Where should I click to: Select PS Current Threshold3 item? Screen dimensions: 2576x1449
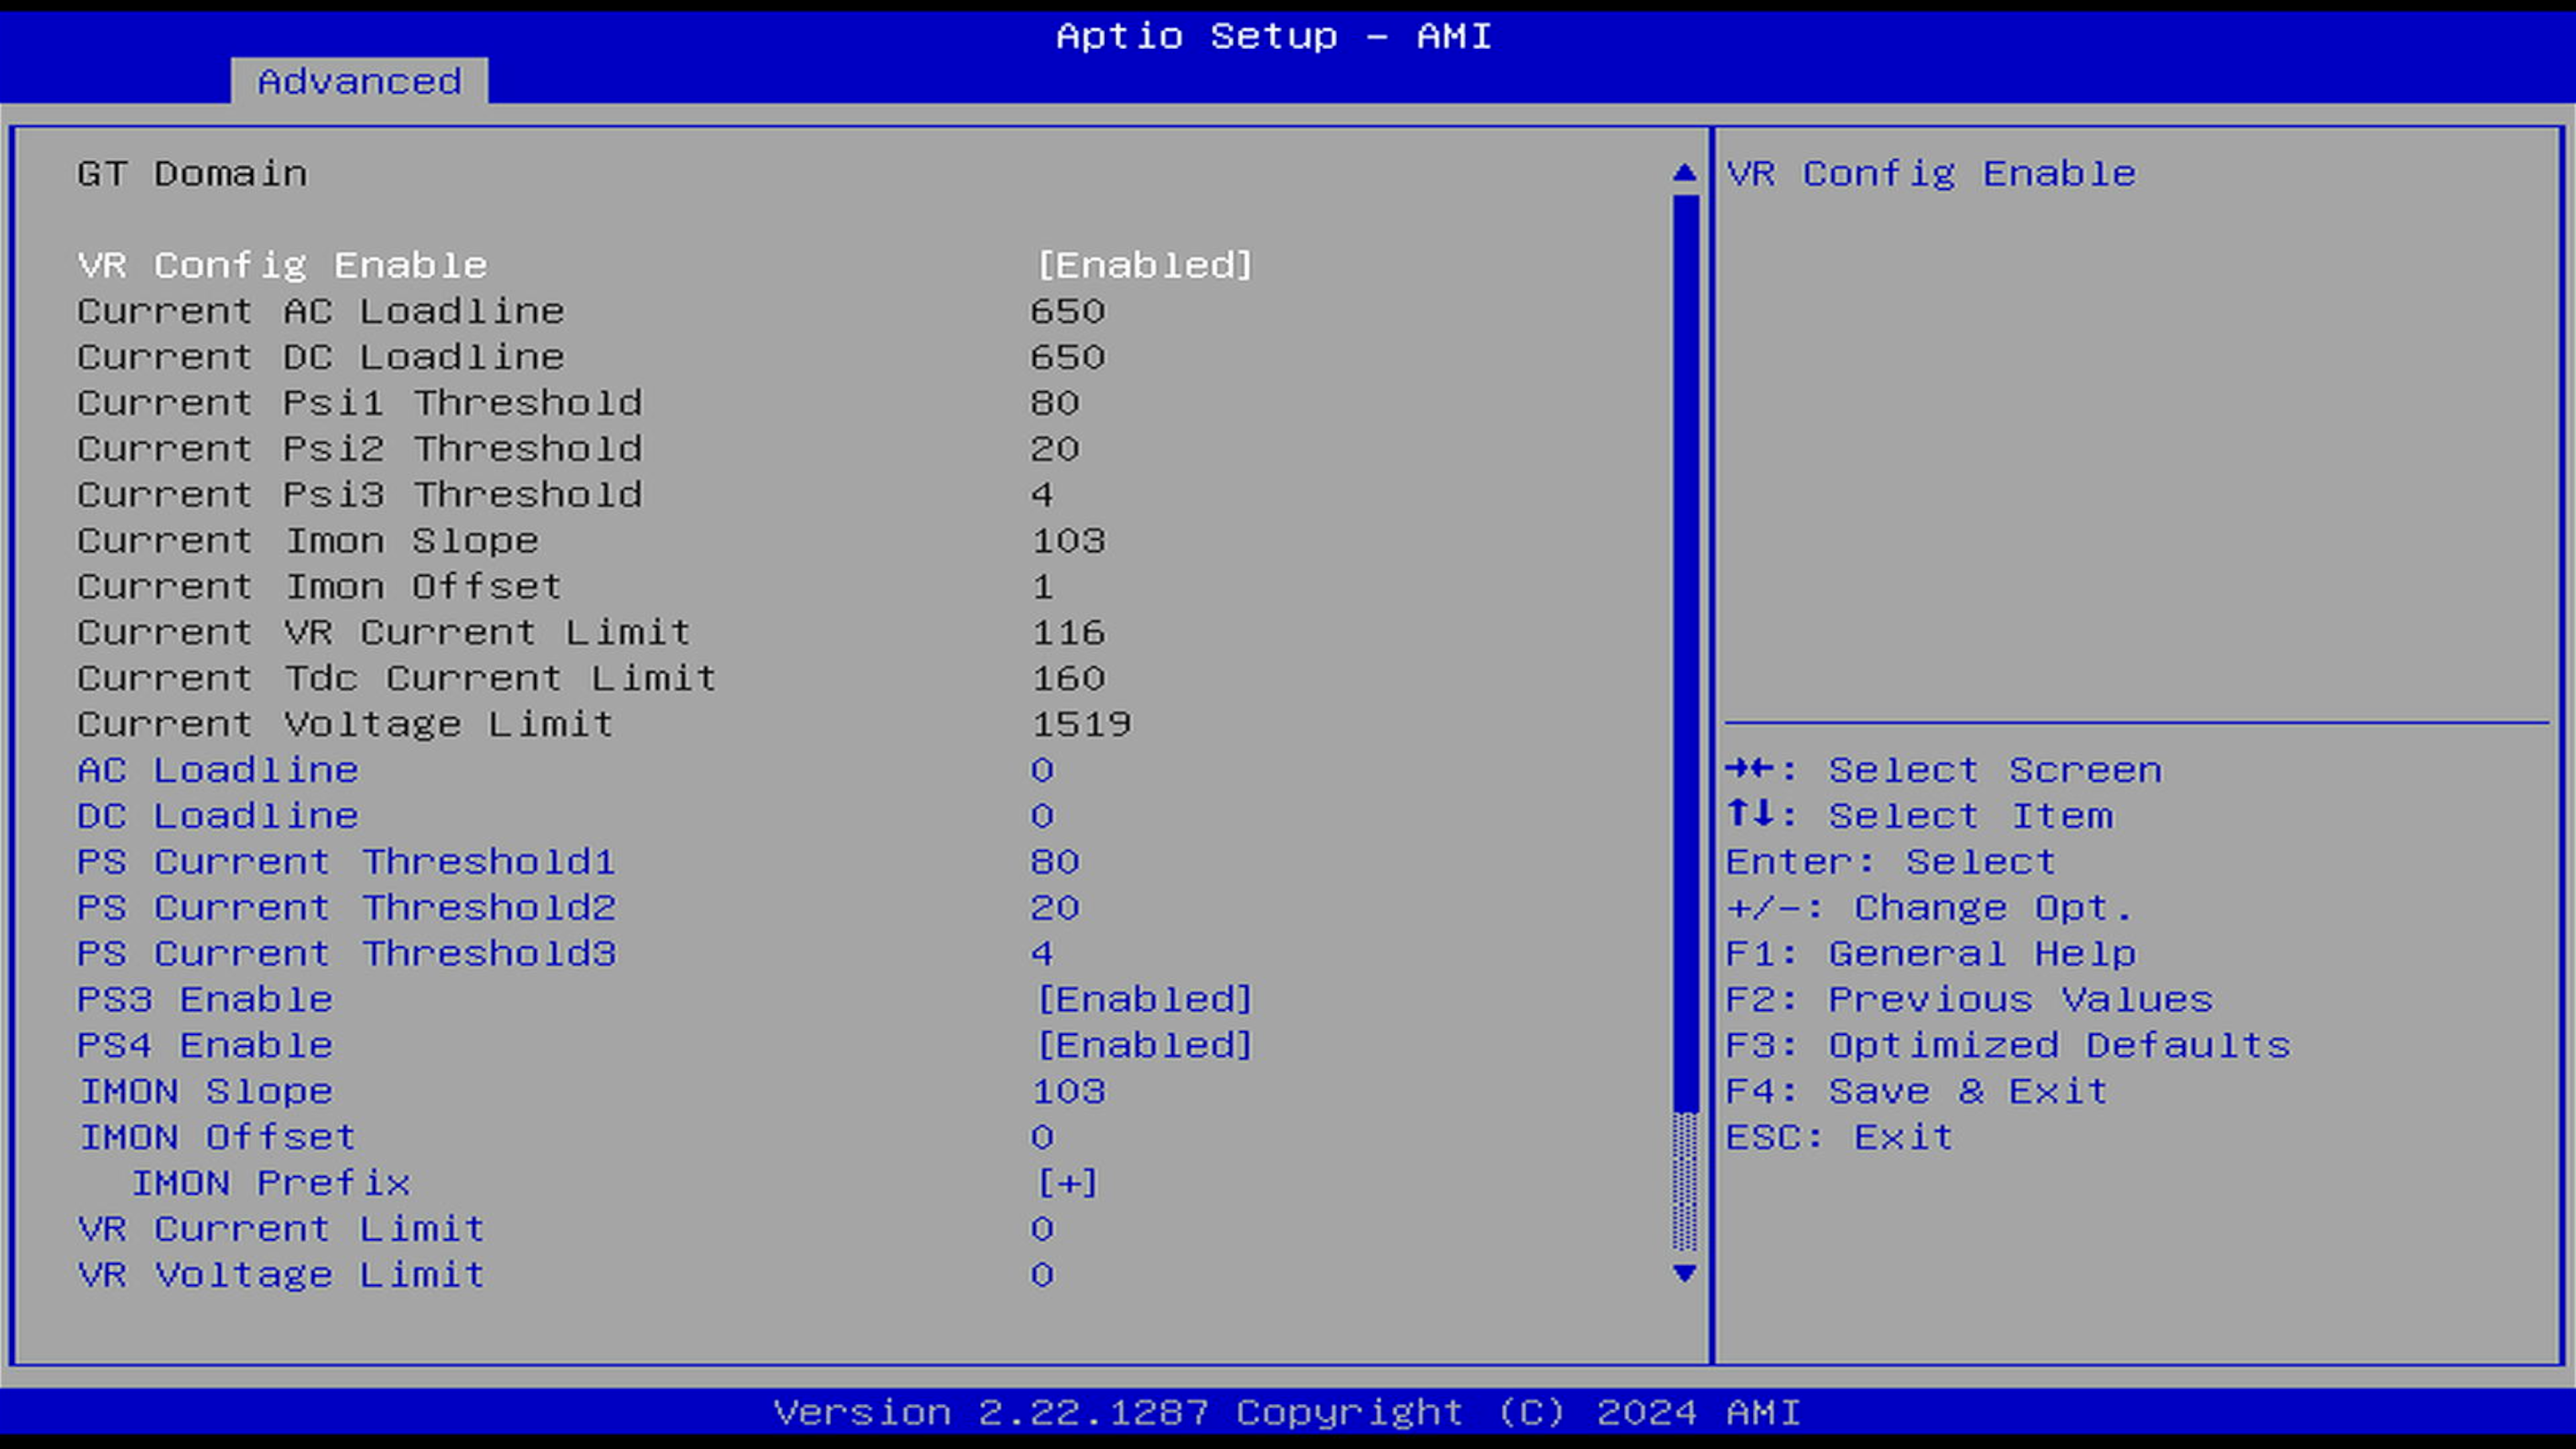346,954
